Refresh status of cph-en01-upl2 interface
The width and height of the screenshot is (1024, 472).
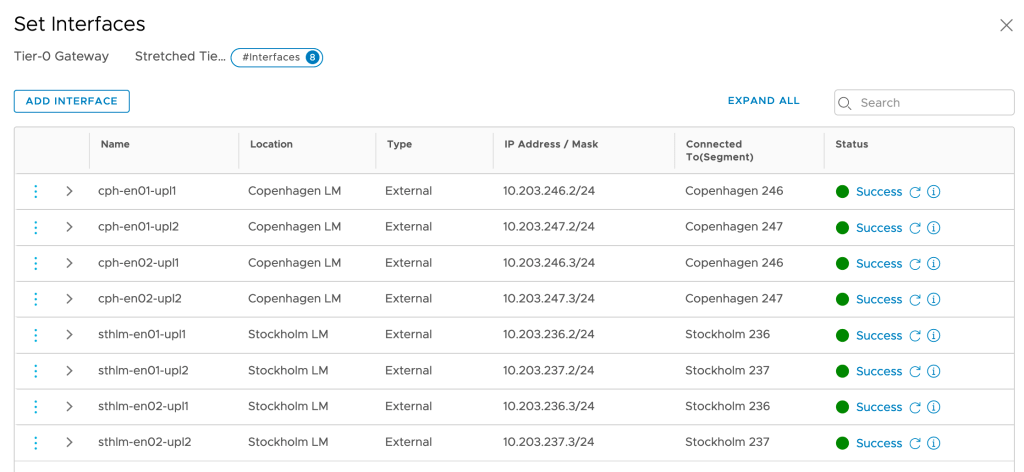(x=914, y=228)
